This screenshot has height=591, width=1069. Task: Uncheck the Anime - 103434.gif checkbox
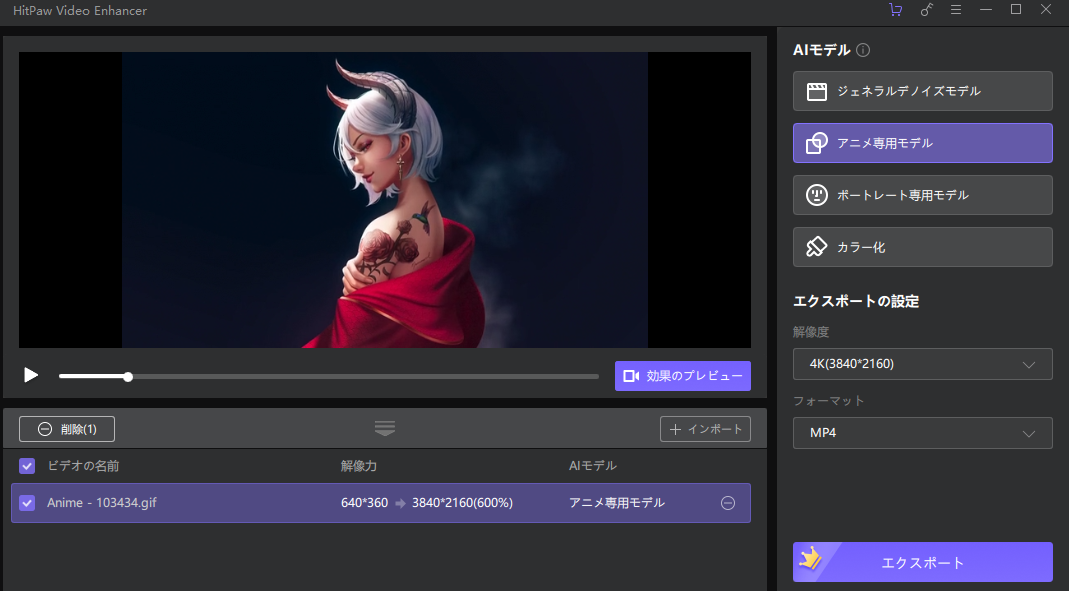pyautogui.click(x=27, y=502)
